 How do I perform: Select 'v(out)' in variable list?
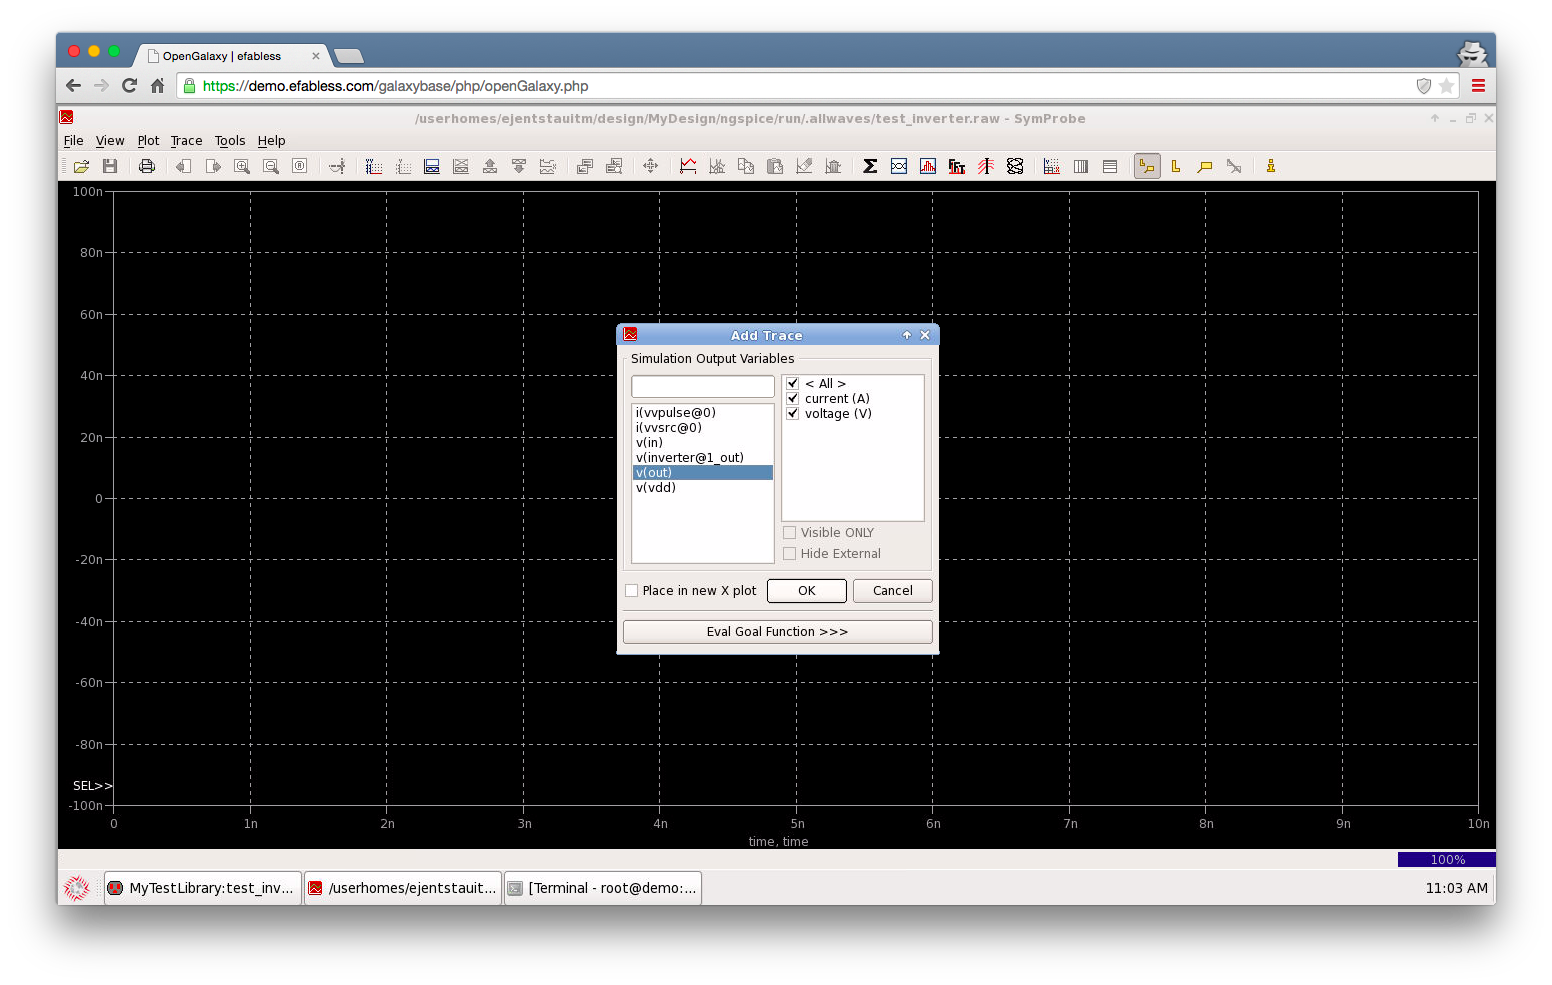coord(703,472)
